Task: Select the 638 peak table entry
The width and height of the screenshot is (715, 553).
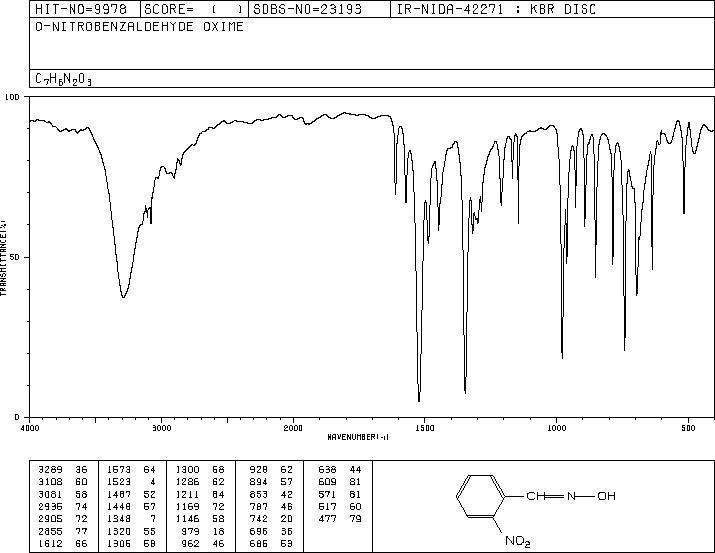Action: point(340,470)
